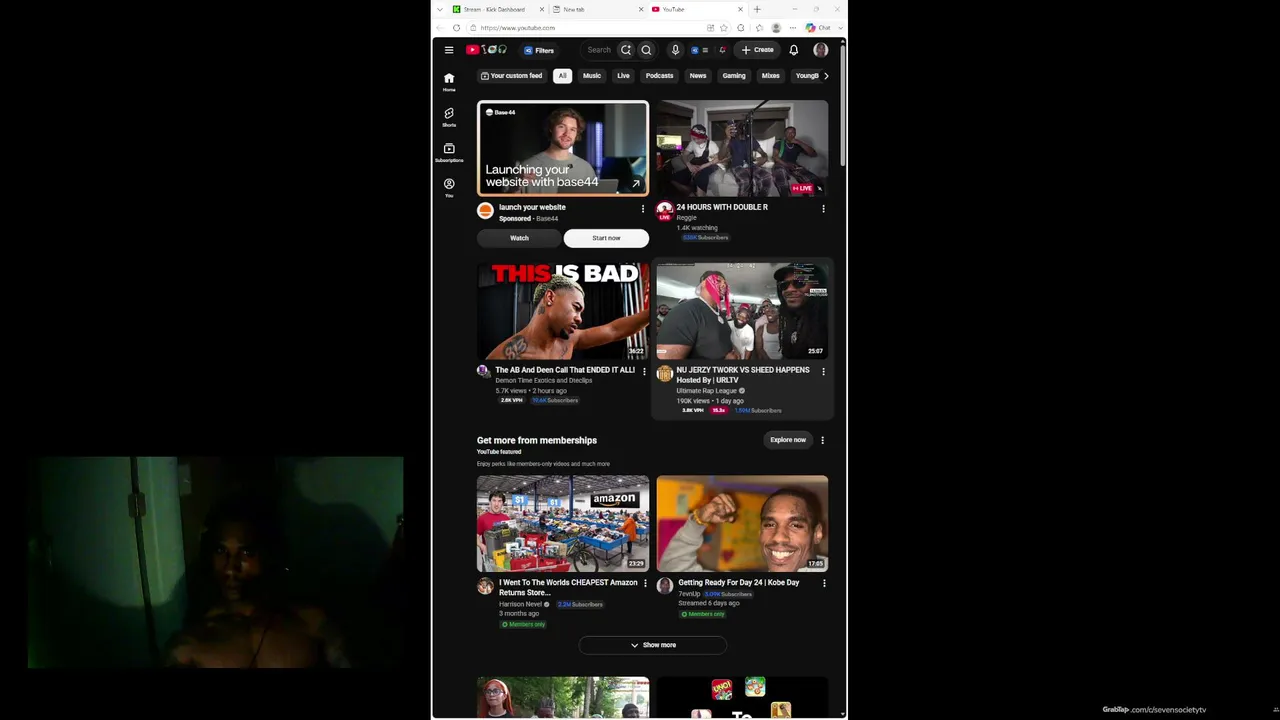Show next category chips with arrow
Image resolution: width=1280 pixels, height=720 pixels.
click(x=825, y=76)
